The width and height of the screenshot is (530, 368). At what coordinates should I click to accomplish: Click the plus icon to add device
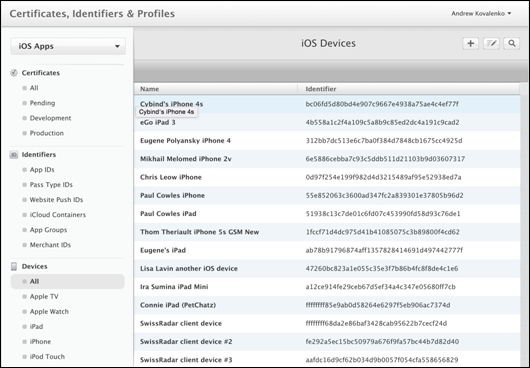click(x=471, y=44)
